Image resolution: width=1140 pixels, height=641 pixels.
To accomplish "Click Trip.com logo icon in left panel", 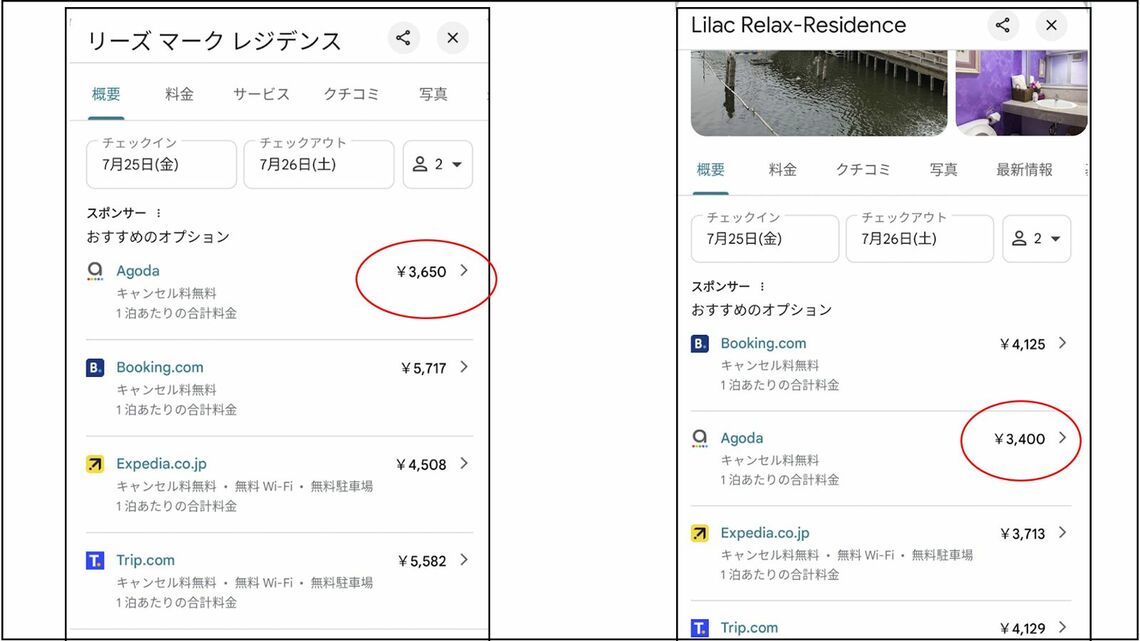I will pos(95,560).
